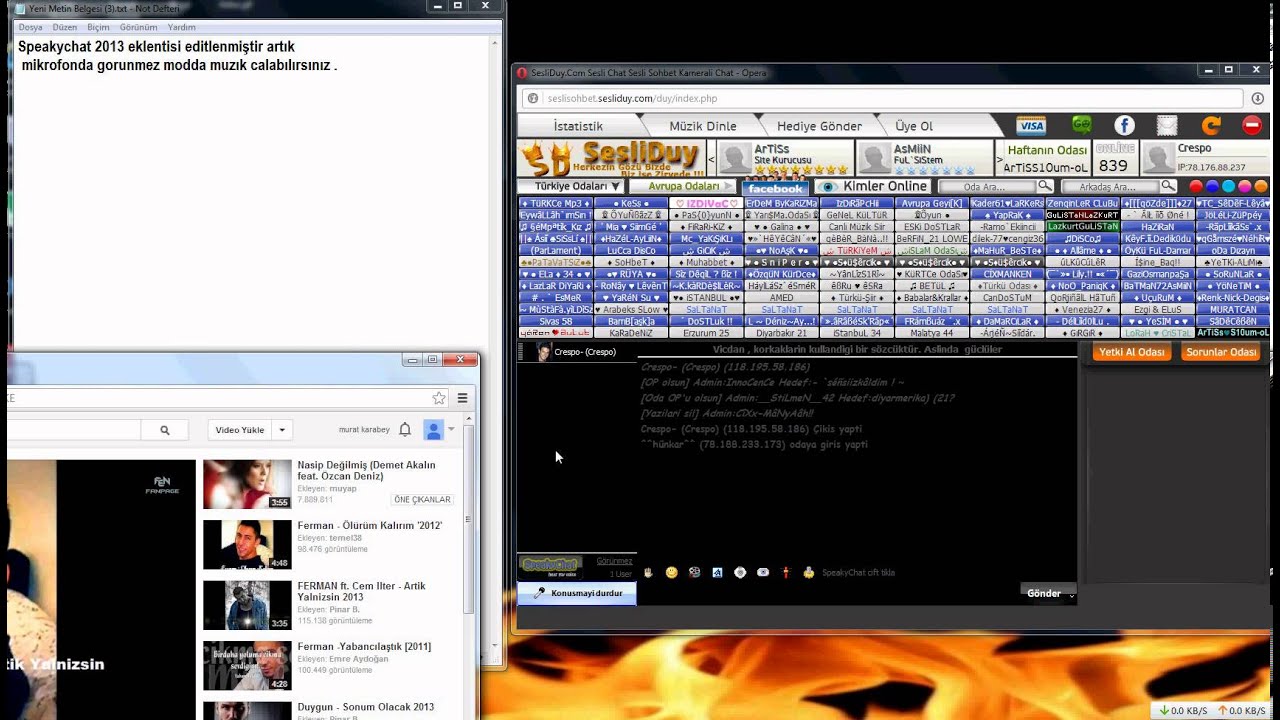Click the webcam icon in chat toolbar

(763, 572)
